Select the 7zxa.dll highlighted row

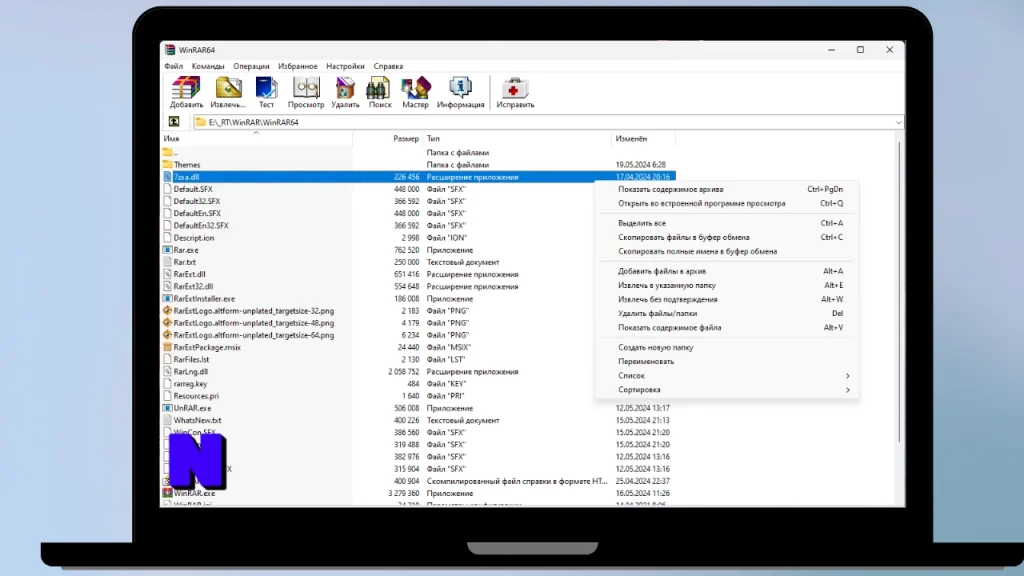tap(418, 177)
